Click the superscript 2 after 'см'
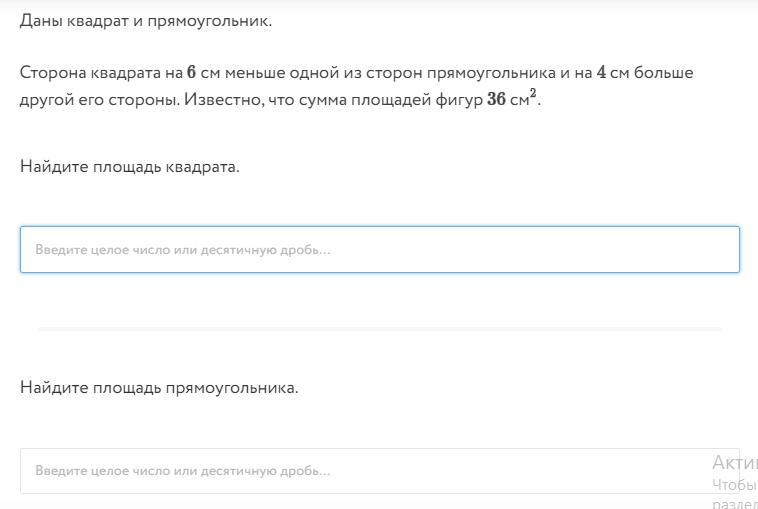Screen dimensions: 758x509 coord(533,92)
